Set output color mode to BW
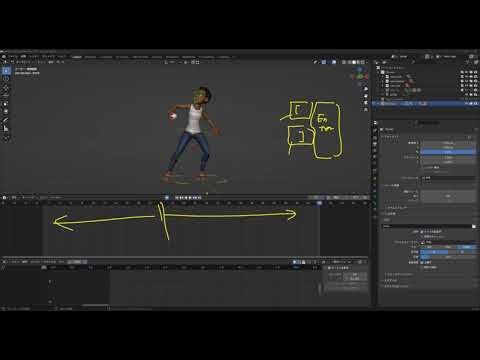The height and width of the screenshot is (360, 480). coord(430,247)
